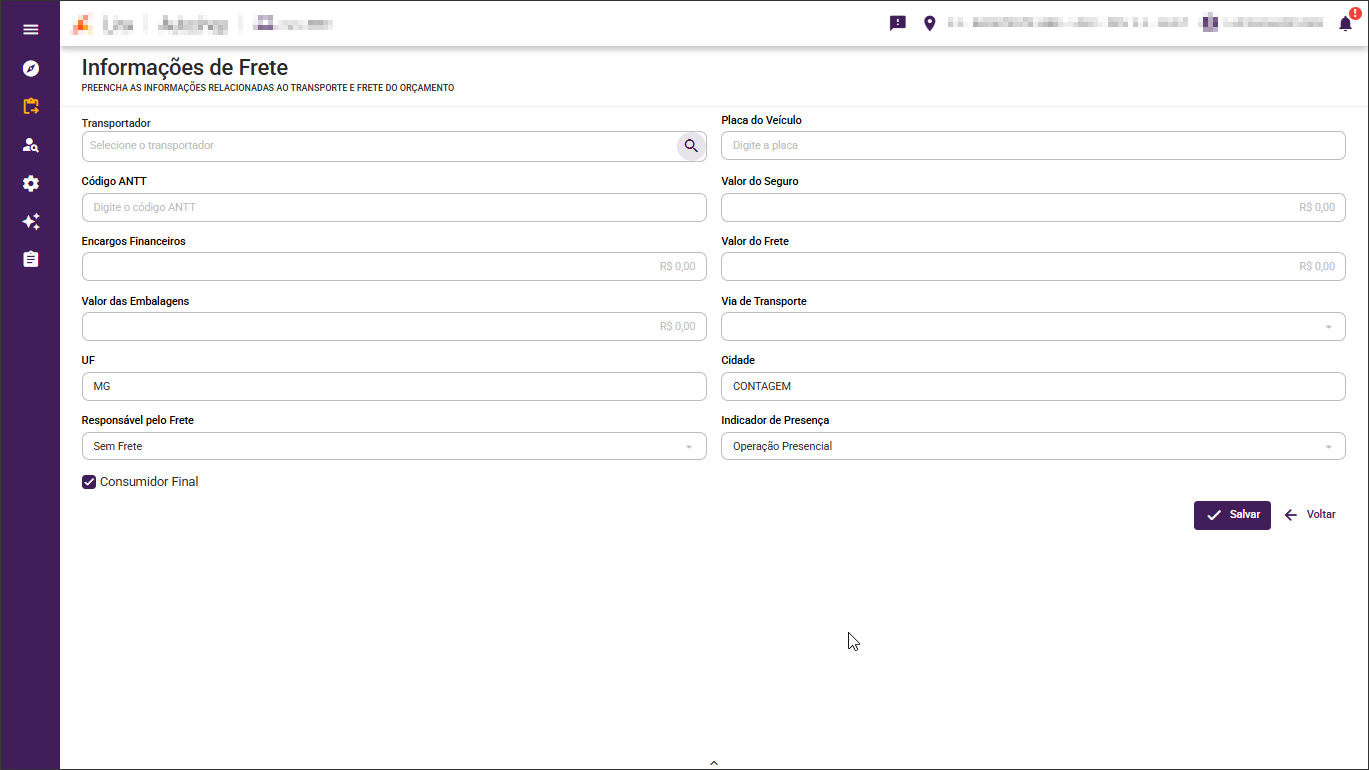Uncheck the Consumidor Final checkbox
Image resolution: width=1369 pixels, height=770 pixels.
[89, 482]
